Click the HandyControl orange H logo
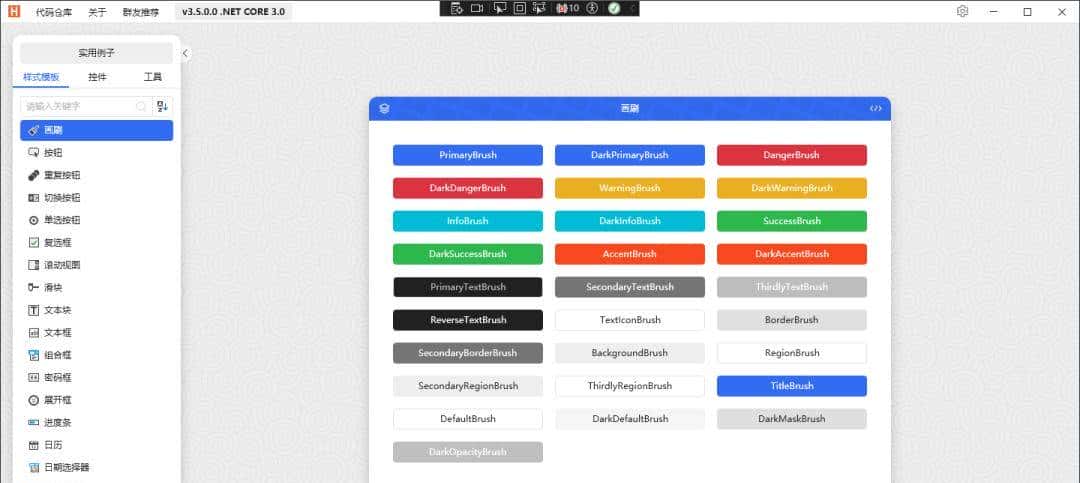The width and height of the screenshot is (1080, 483). click(14, 12)
